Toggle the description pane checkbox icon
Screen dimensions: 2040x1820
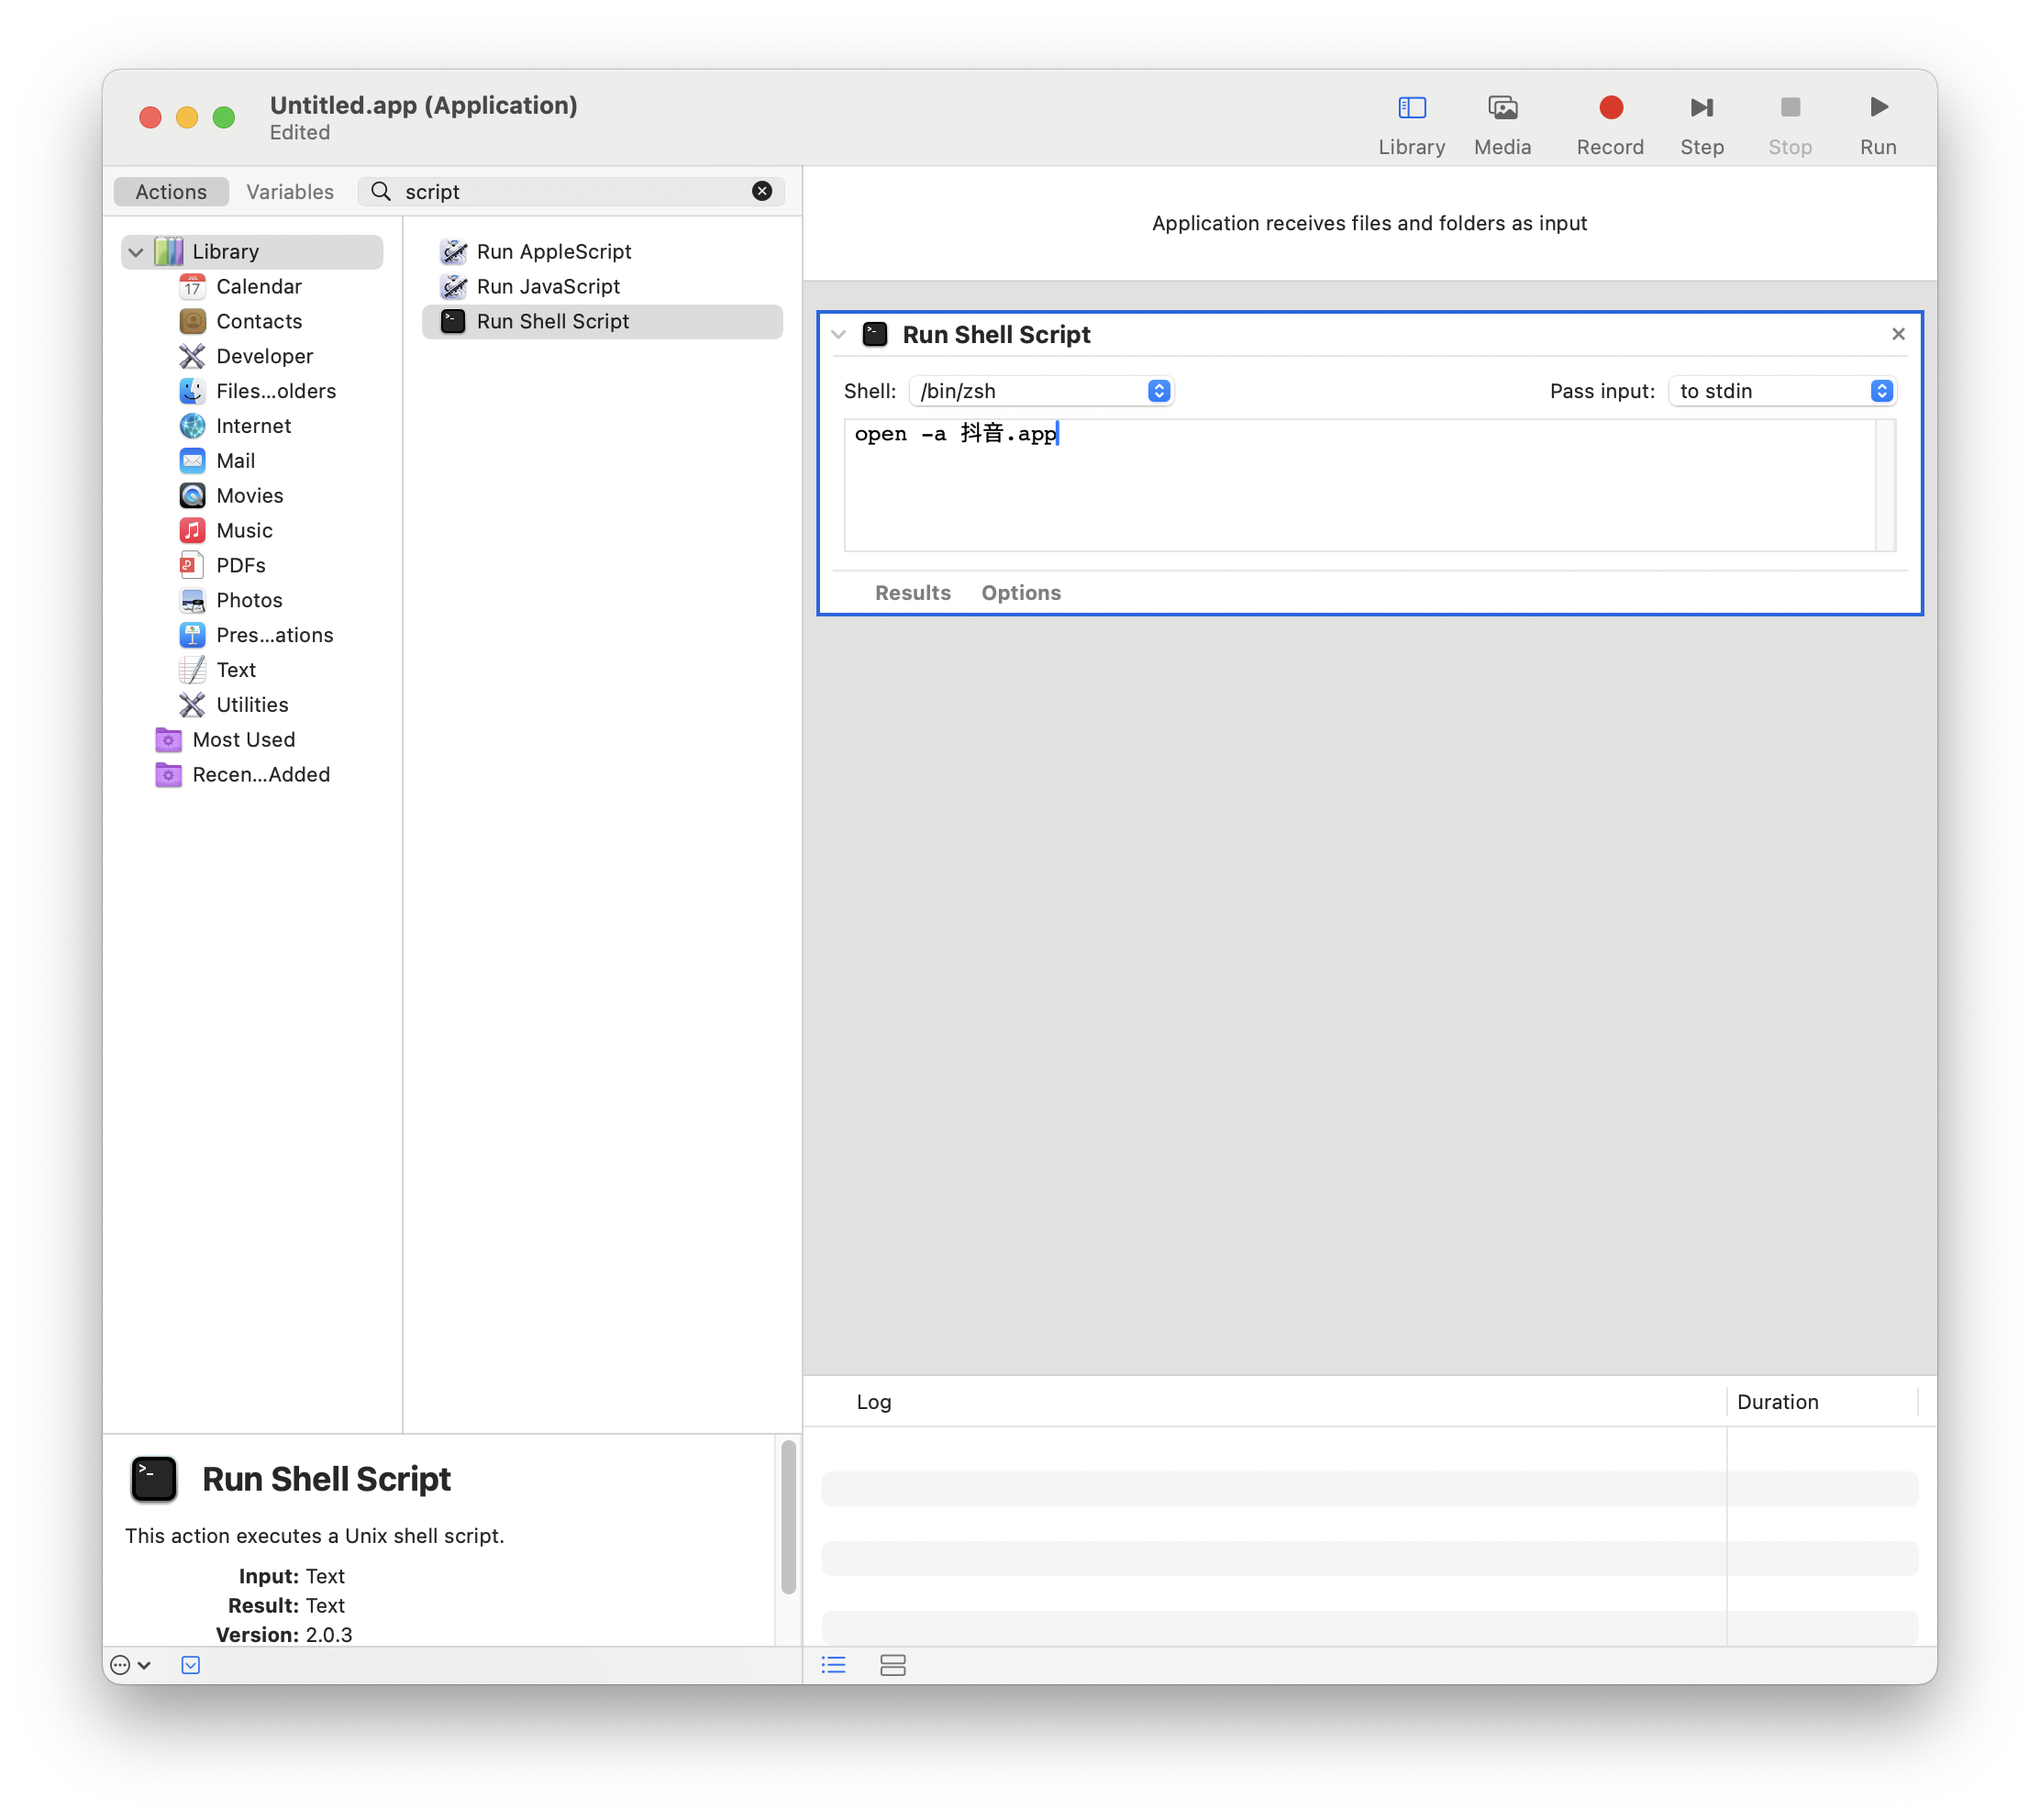(190, 1665)
